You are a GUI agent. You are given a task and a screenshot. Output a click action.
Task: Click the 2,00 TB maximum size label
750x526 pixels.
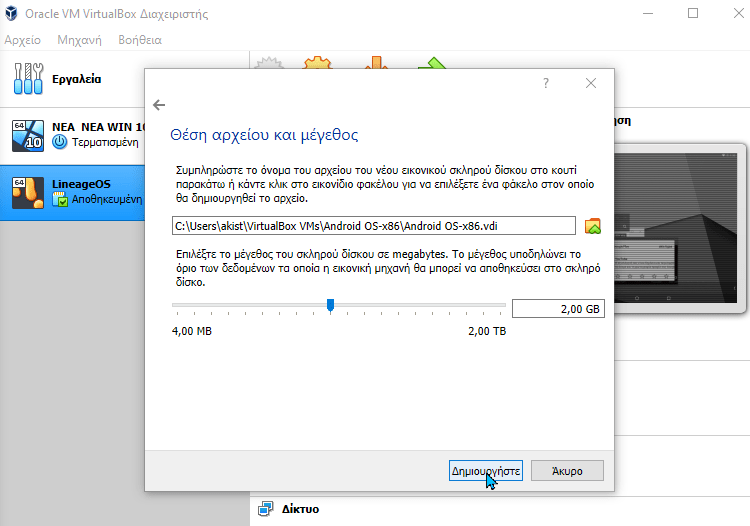[487, 331]
